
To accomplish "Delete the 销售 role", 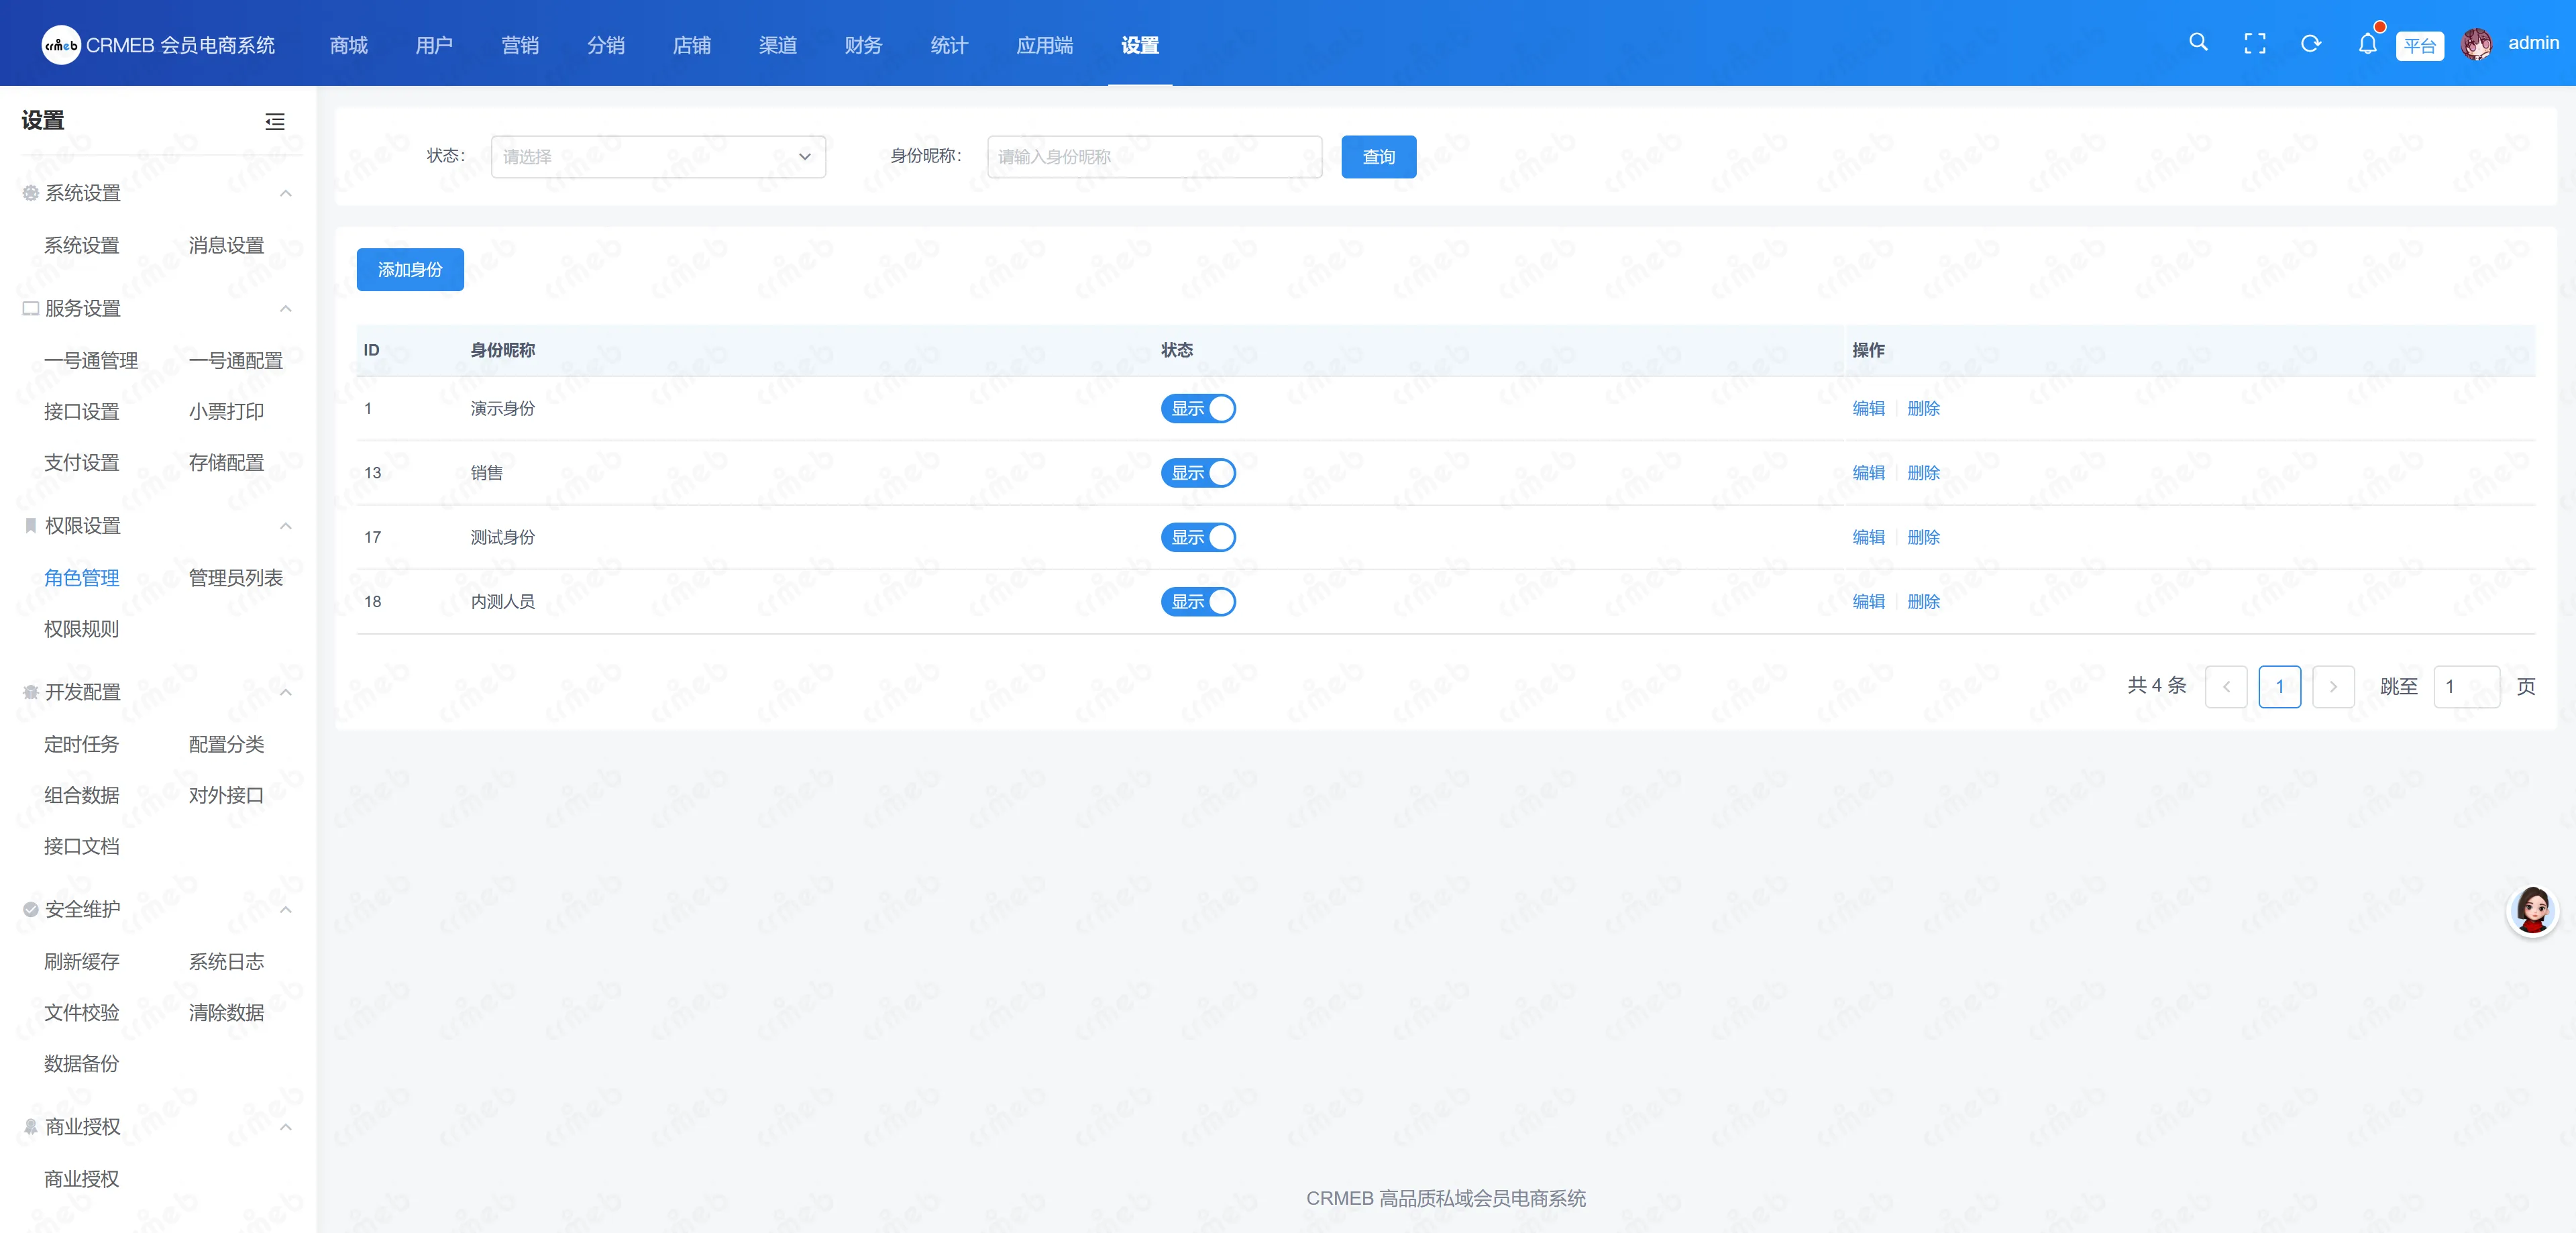I will (x=1923, y=473).
